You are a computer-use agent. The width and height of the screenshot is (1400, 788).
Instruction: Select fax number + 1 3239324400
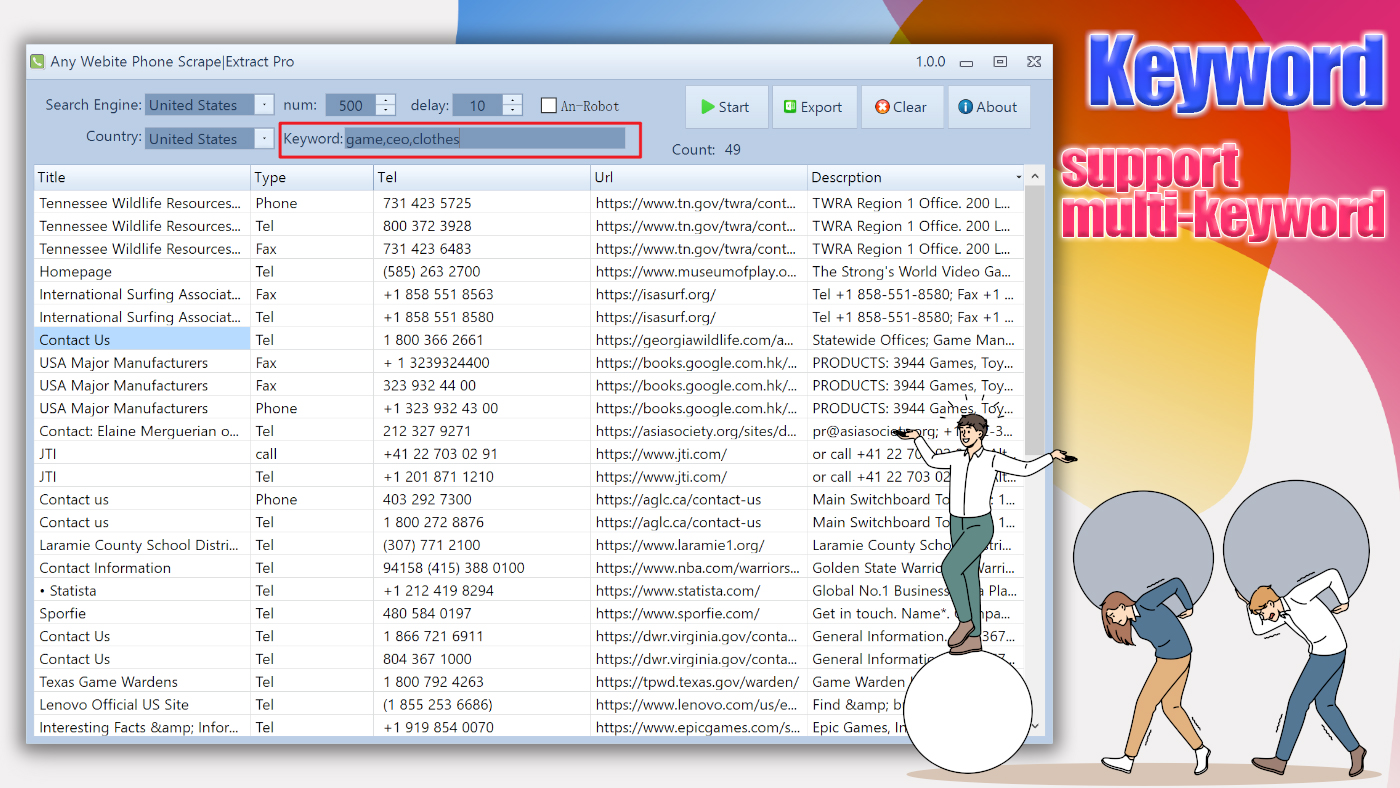click(436, 363)
